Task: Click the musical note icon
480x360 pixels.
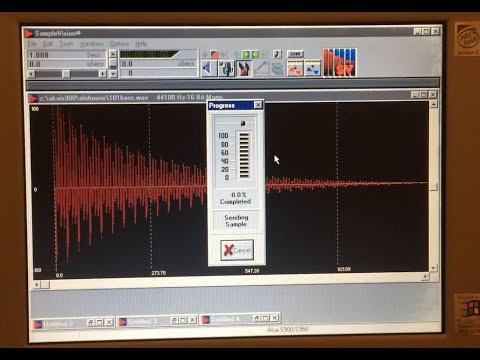Action: click(277, 54)
